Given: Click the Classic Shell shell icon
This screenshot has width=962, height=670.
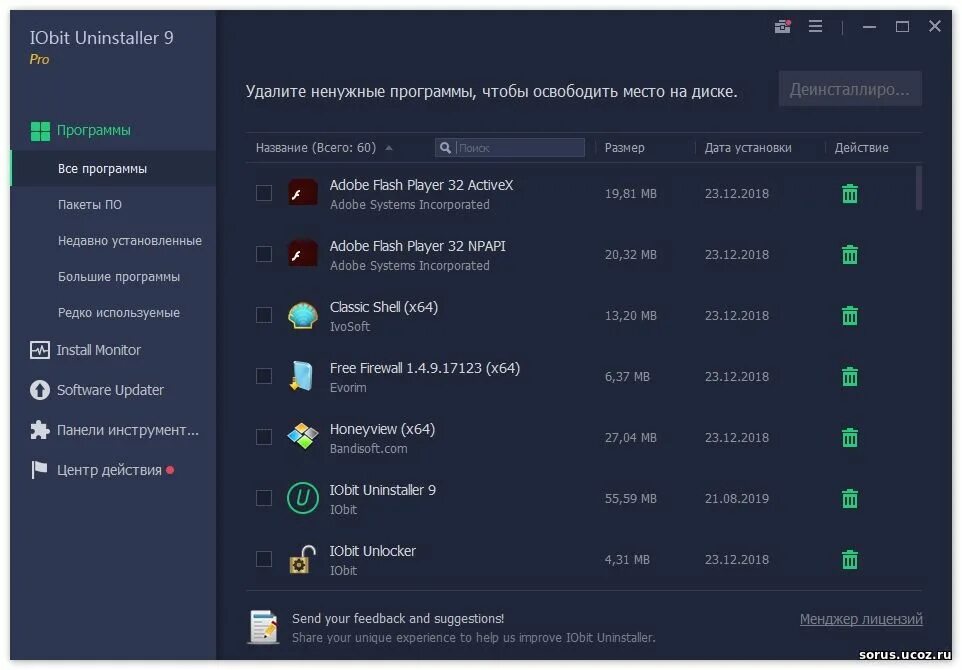Looking at the screenshot, I should click(x=303, y=315).
